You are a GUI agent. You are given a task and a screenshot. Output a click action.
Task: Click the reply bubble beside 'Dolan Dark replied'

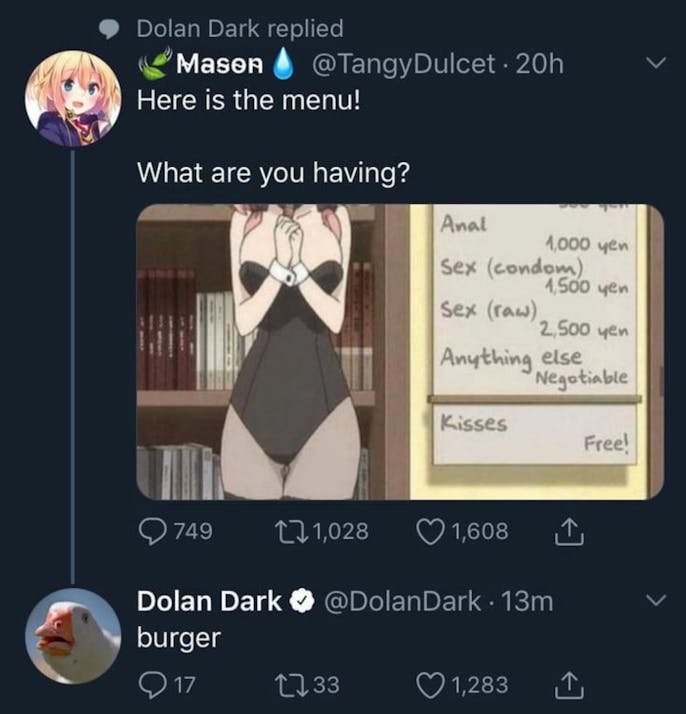tap(115, 30)
